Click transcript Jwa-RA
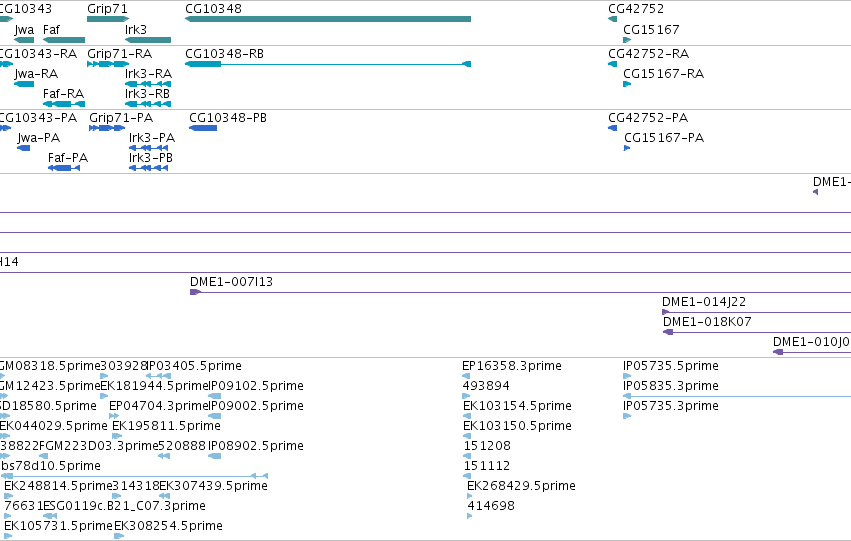 (x=36, y=74)
